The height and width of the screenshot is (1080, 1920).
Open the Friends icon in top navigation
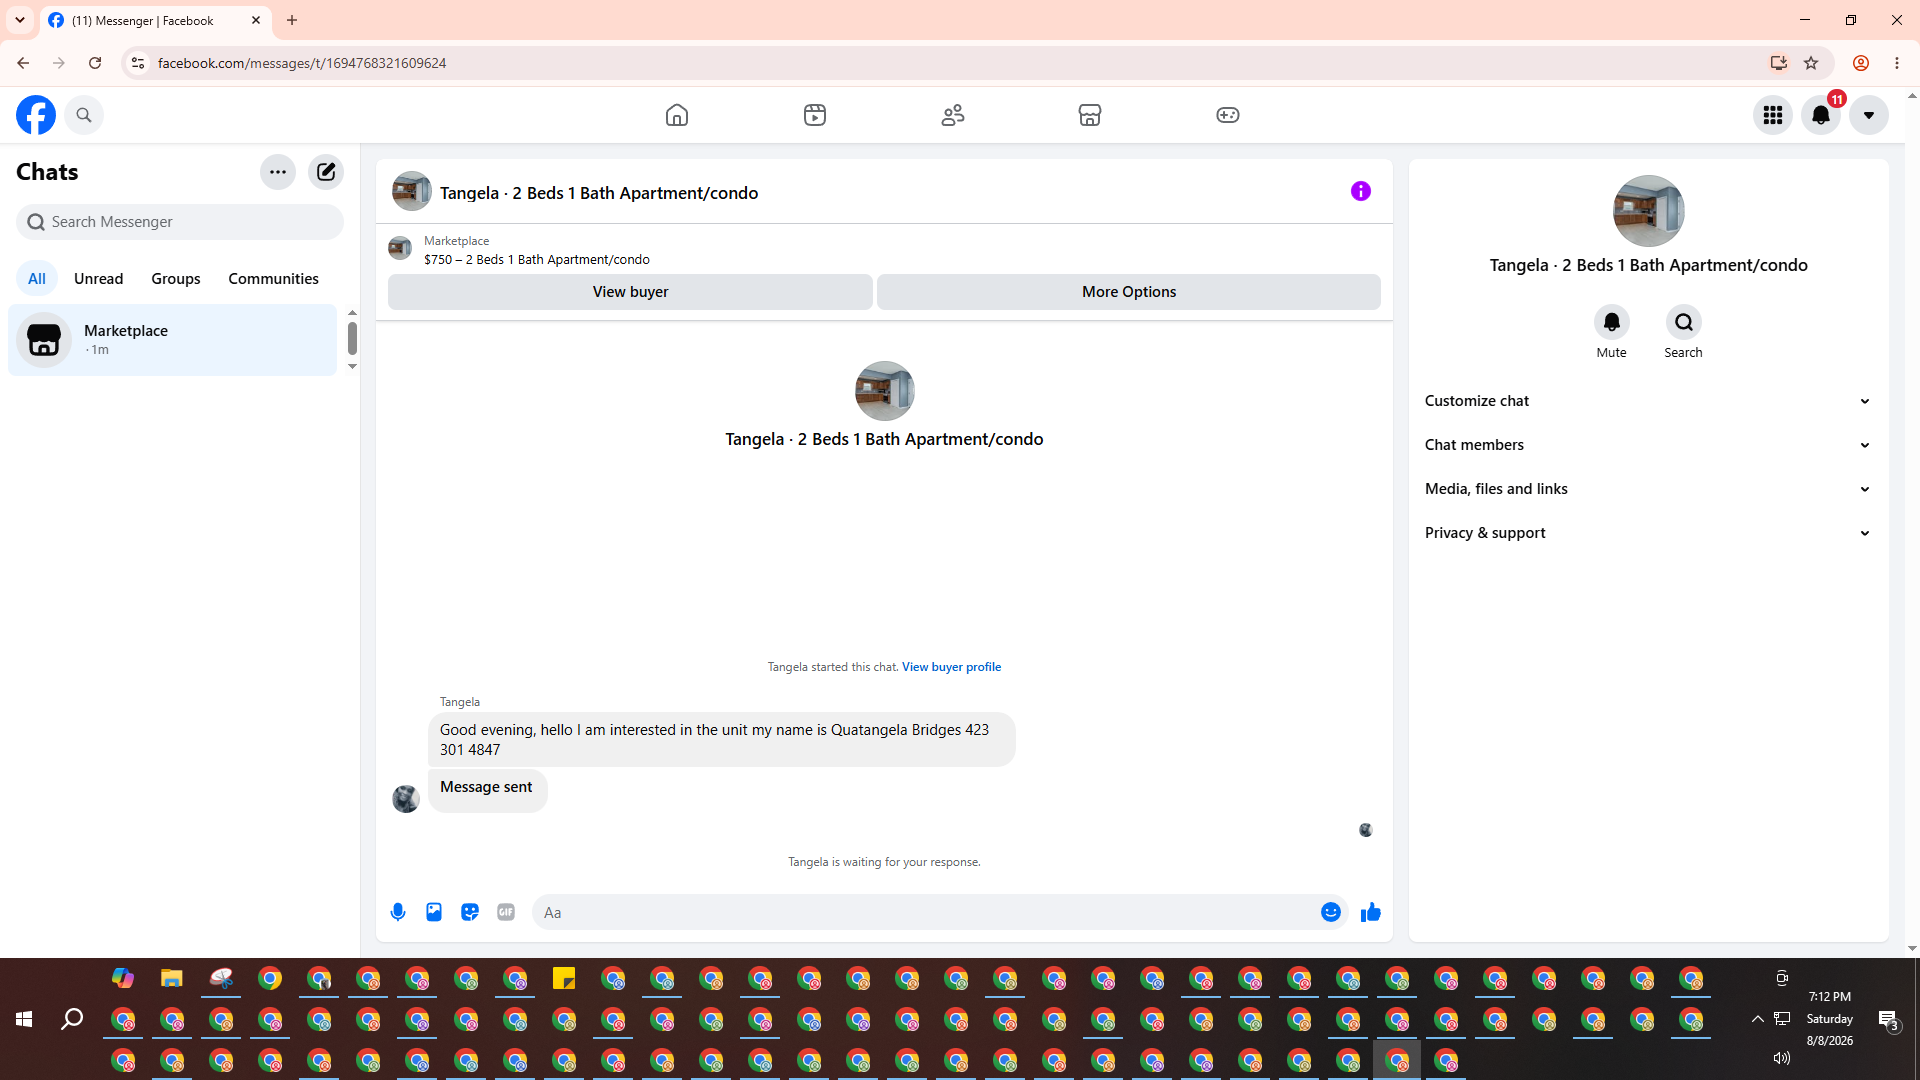tap(953, 115)
